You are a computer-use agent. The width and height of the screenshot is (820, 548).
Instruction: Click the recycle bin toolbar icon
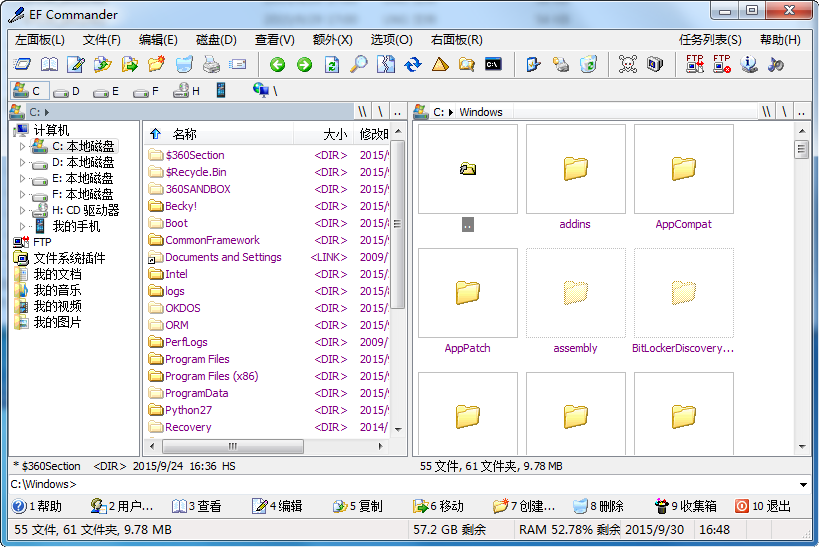[x=588, y=65]
